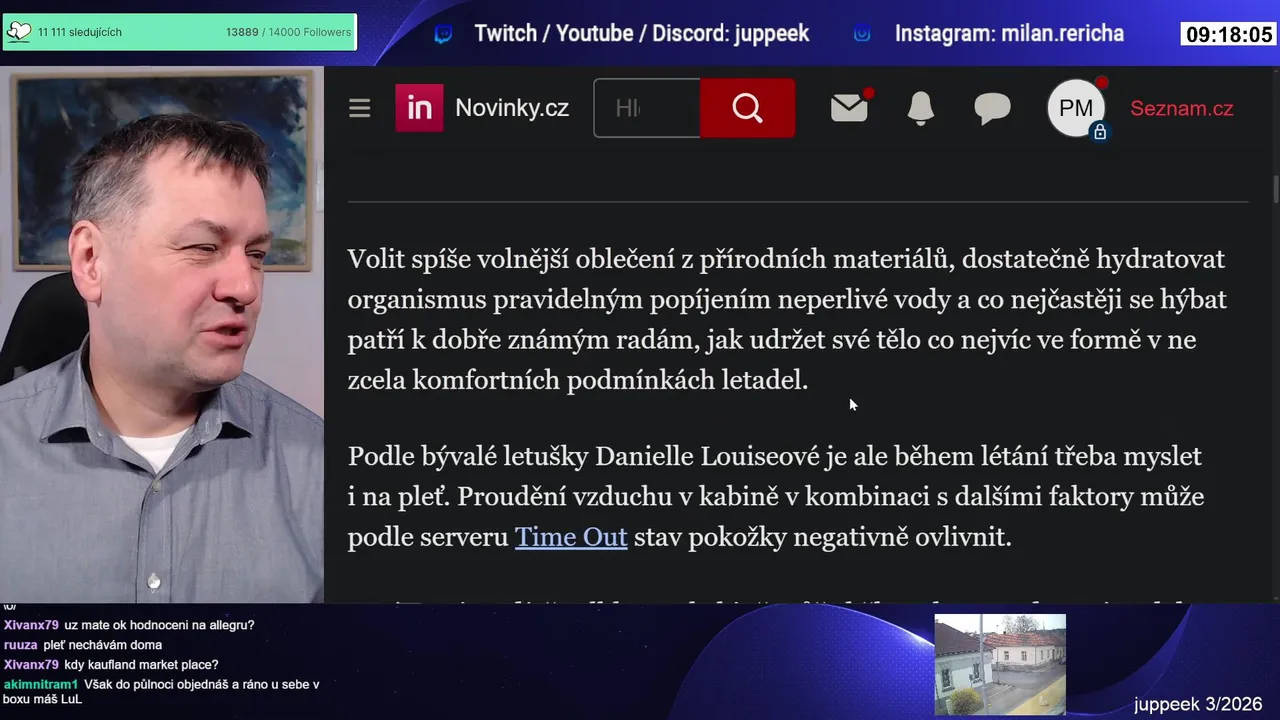The width and height of the screenshot is (1280, 720).
Task: Focus the search input field
Action: [x=647, y=108]
